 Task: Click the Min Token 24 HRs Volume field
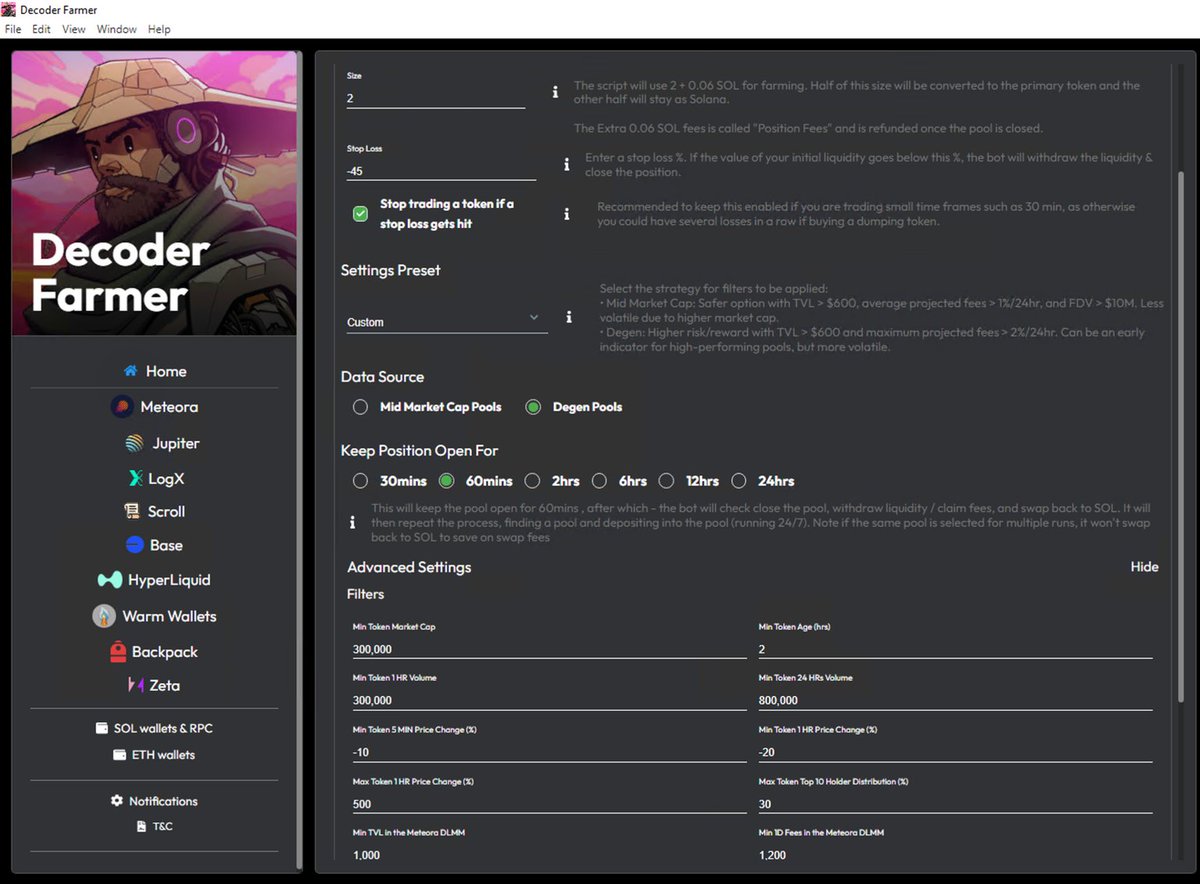click(x=955, y=700)
